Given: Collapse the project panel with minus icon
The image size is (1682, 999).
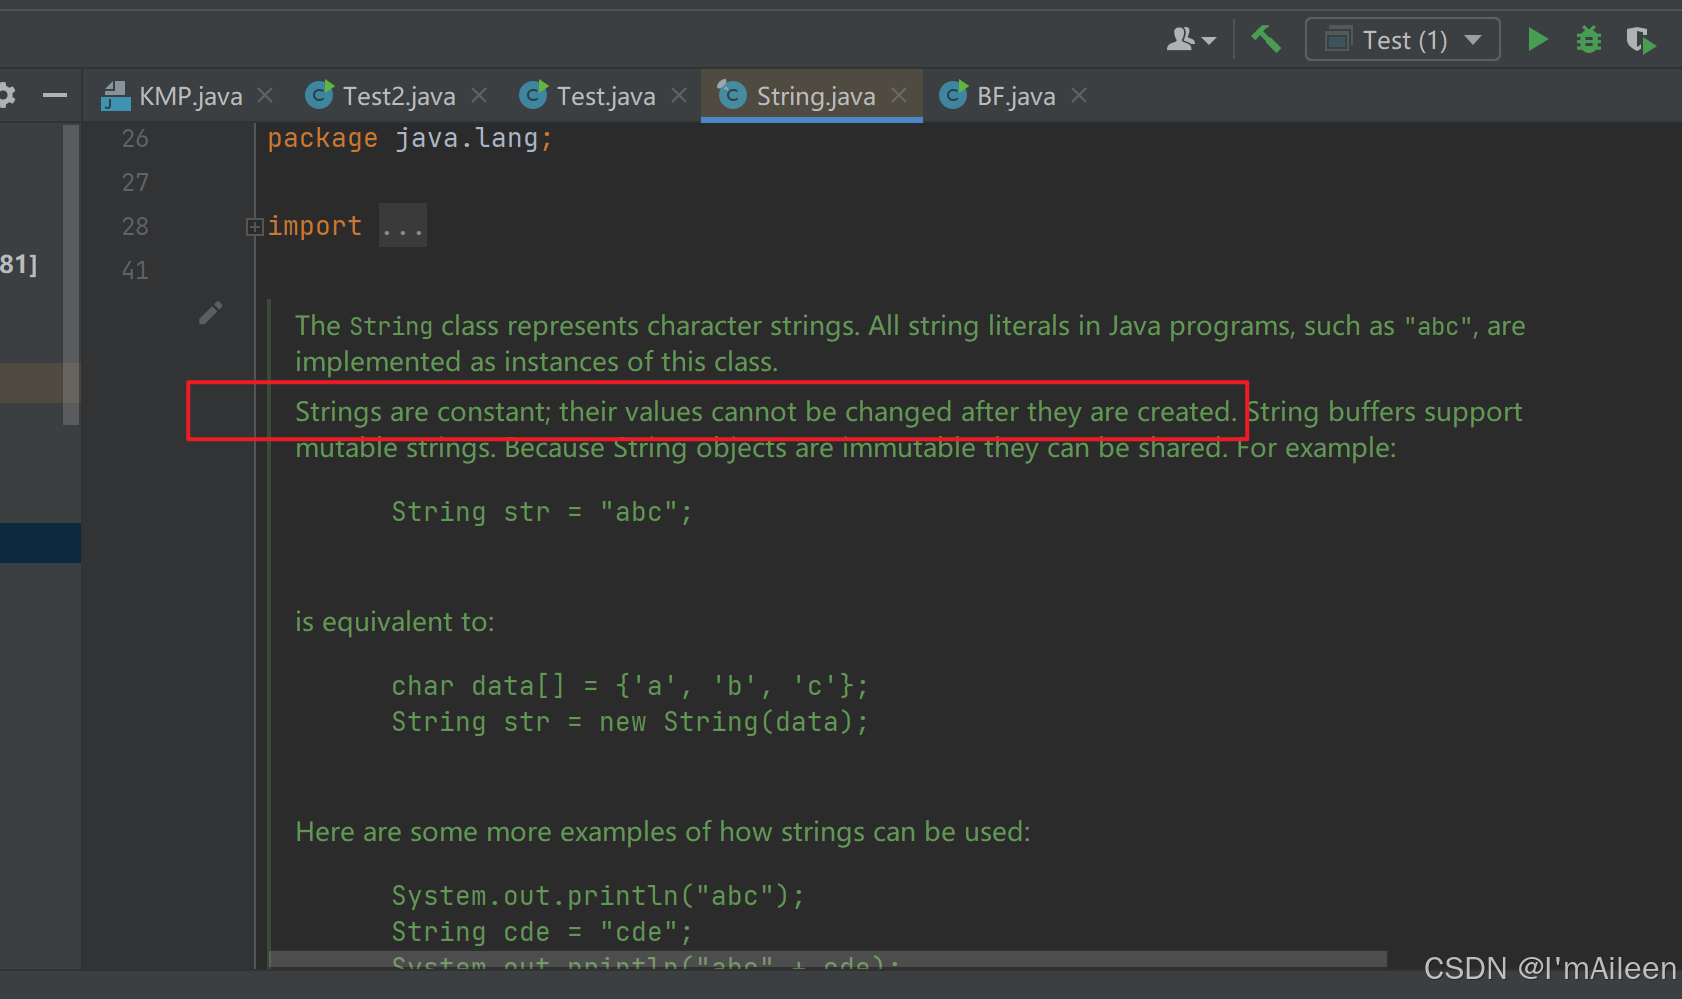Looking at the screenshot, I should 55,96.
